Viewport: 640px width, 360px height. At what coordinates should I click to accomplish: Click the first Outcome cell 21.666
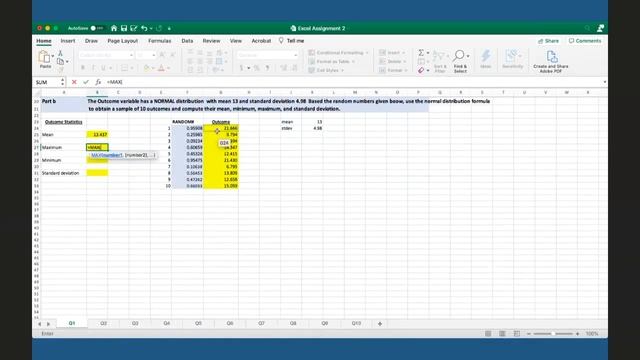(x=221, y=128)
